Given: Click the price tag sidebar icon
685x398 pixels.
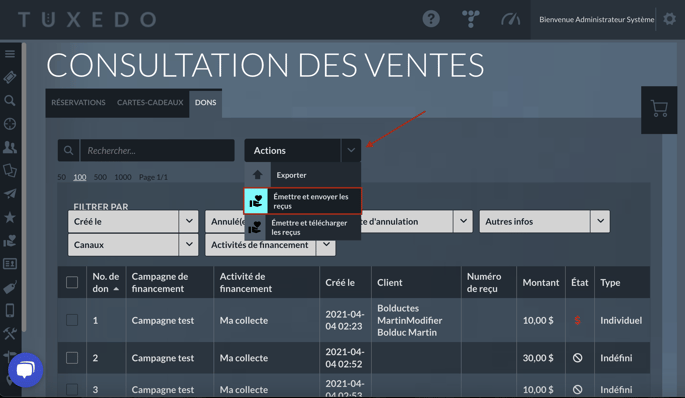Looking at the screenshot, I should point(10,287).
